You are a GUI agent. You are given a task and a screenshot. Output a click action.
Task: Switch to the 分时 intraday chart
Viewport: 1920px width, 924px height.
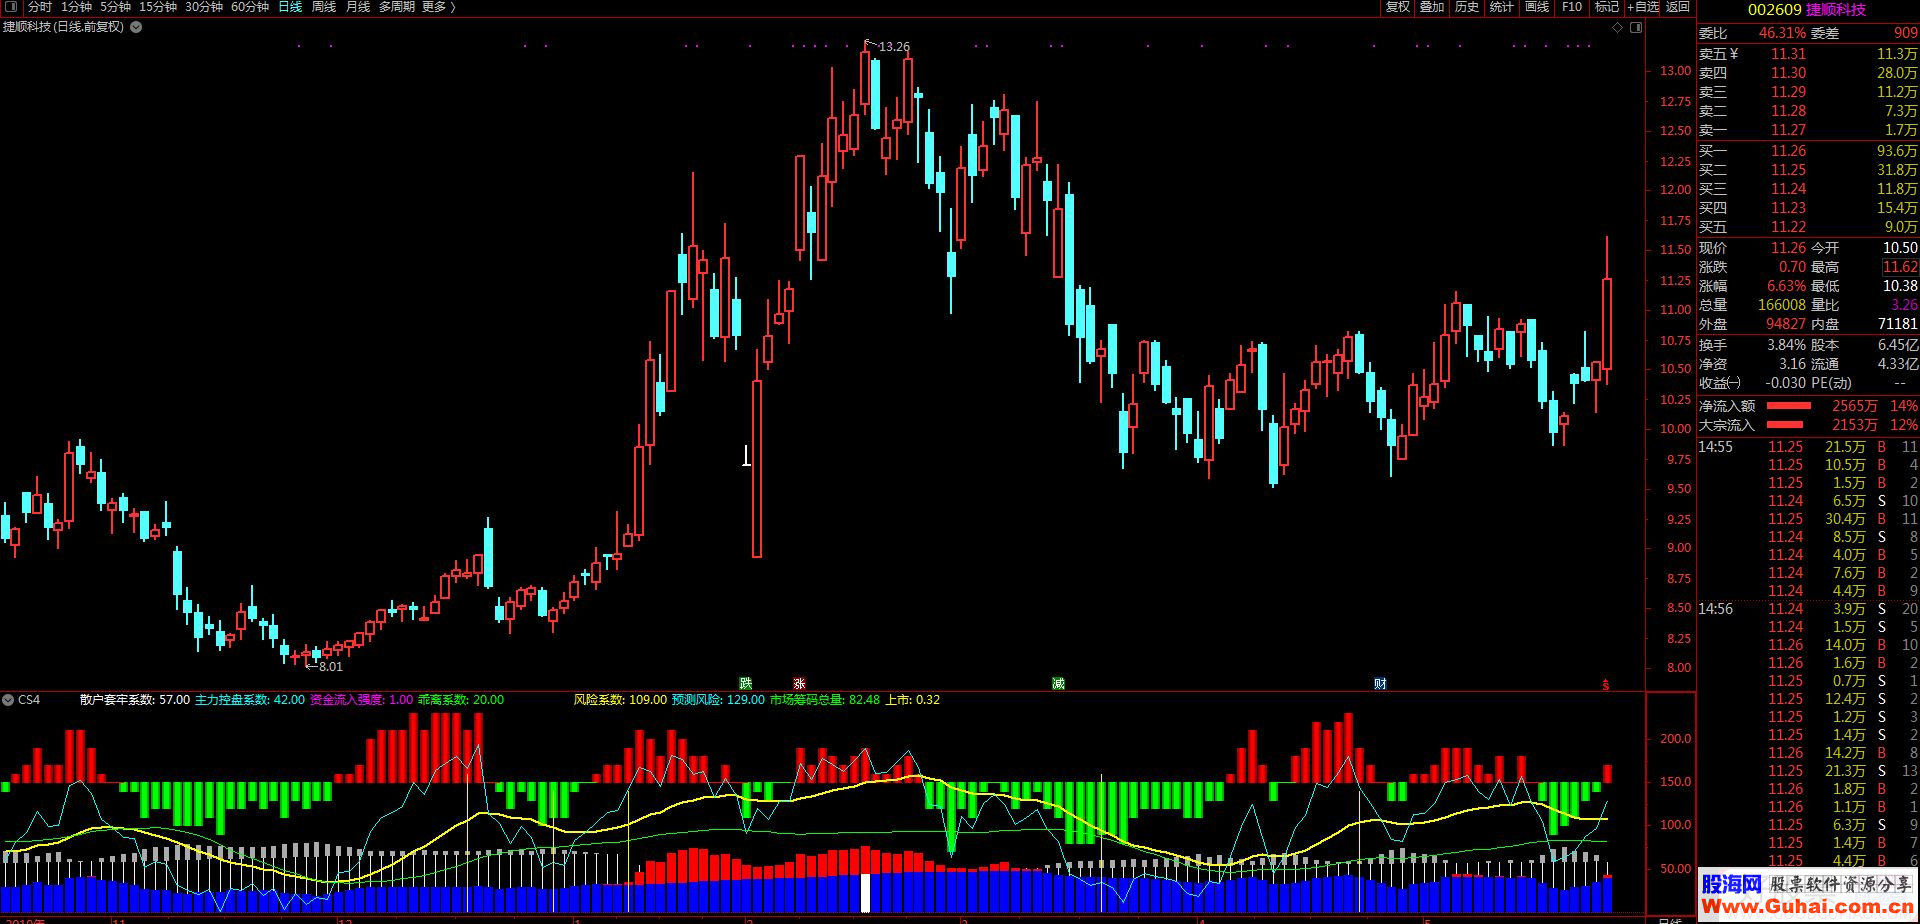pos(39,7)
